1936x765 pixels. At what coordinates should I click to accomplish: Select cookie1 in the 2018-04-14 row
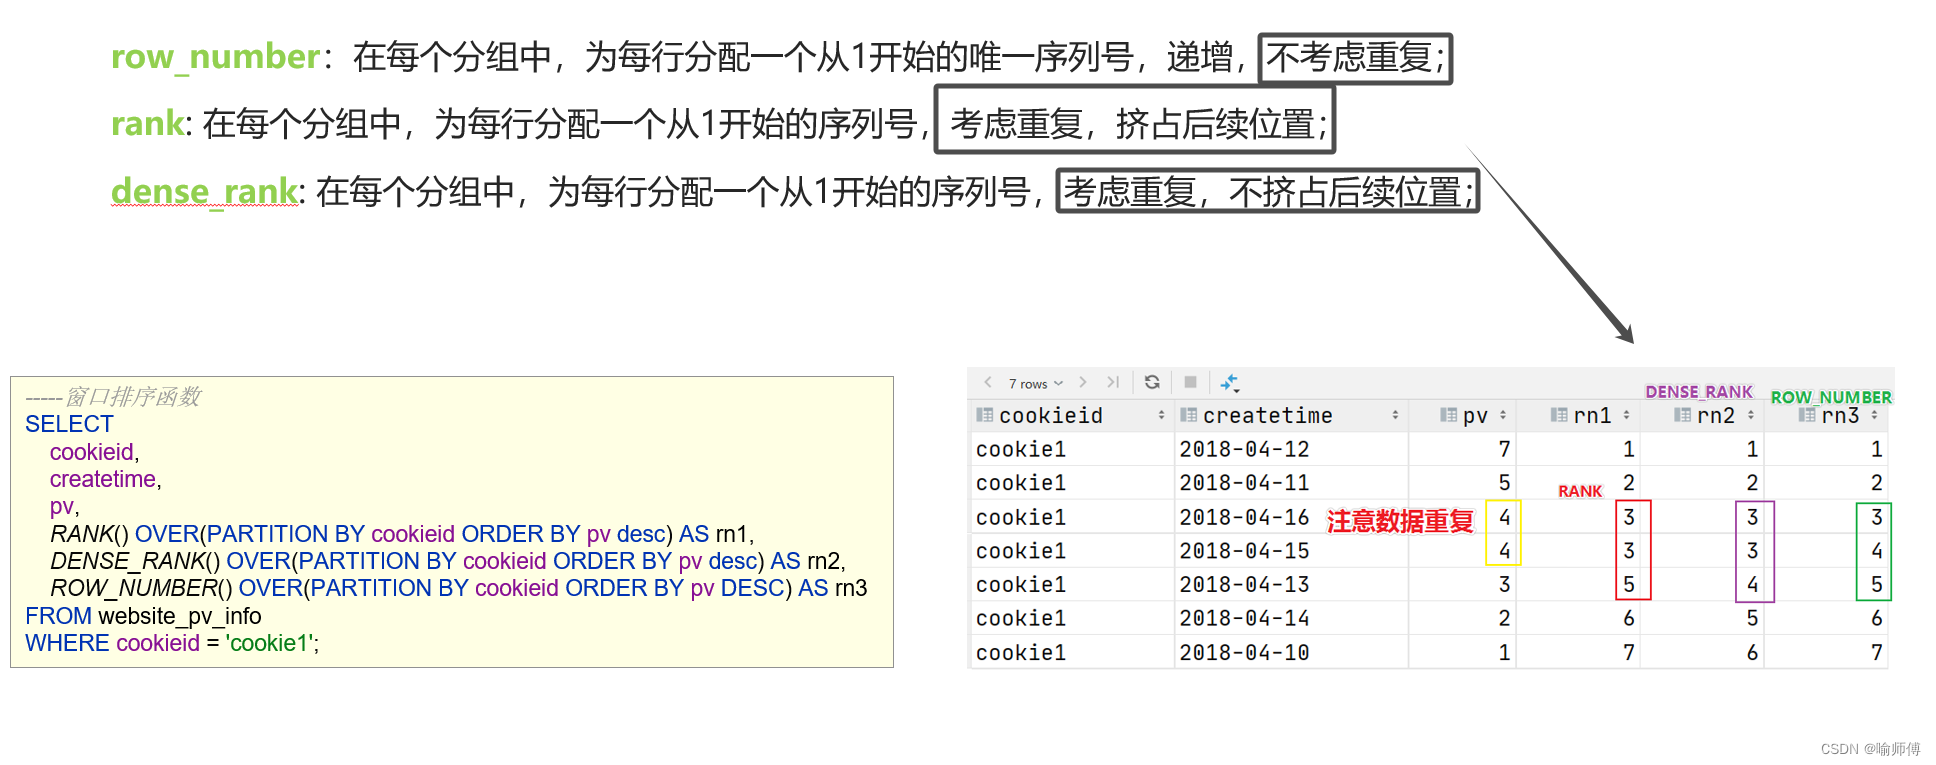tap(1021, 618)
